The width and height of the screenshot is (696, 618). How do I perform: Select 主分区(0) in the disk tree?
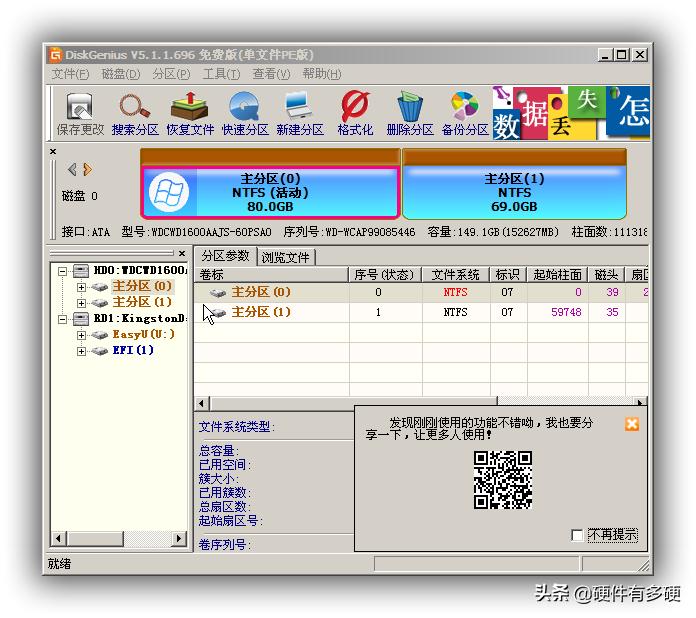[x=142, y=286]
